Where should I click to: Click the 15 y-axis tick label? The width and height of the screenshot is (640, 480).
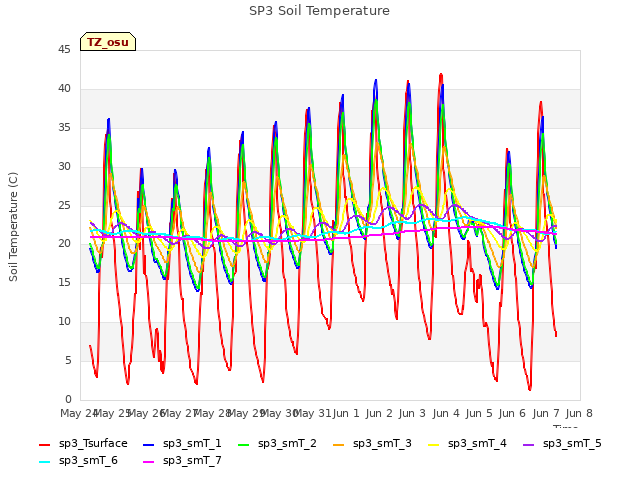click(64, 282)
